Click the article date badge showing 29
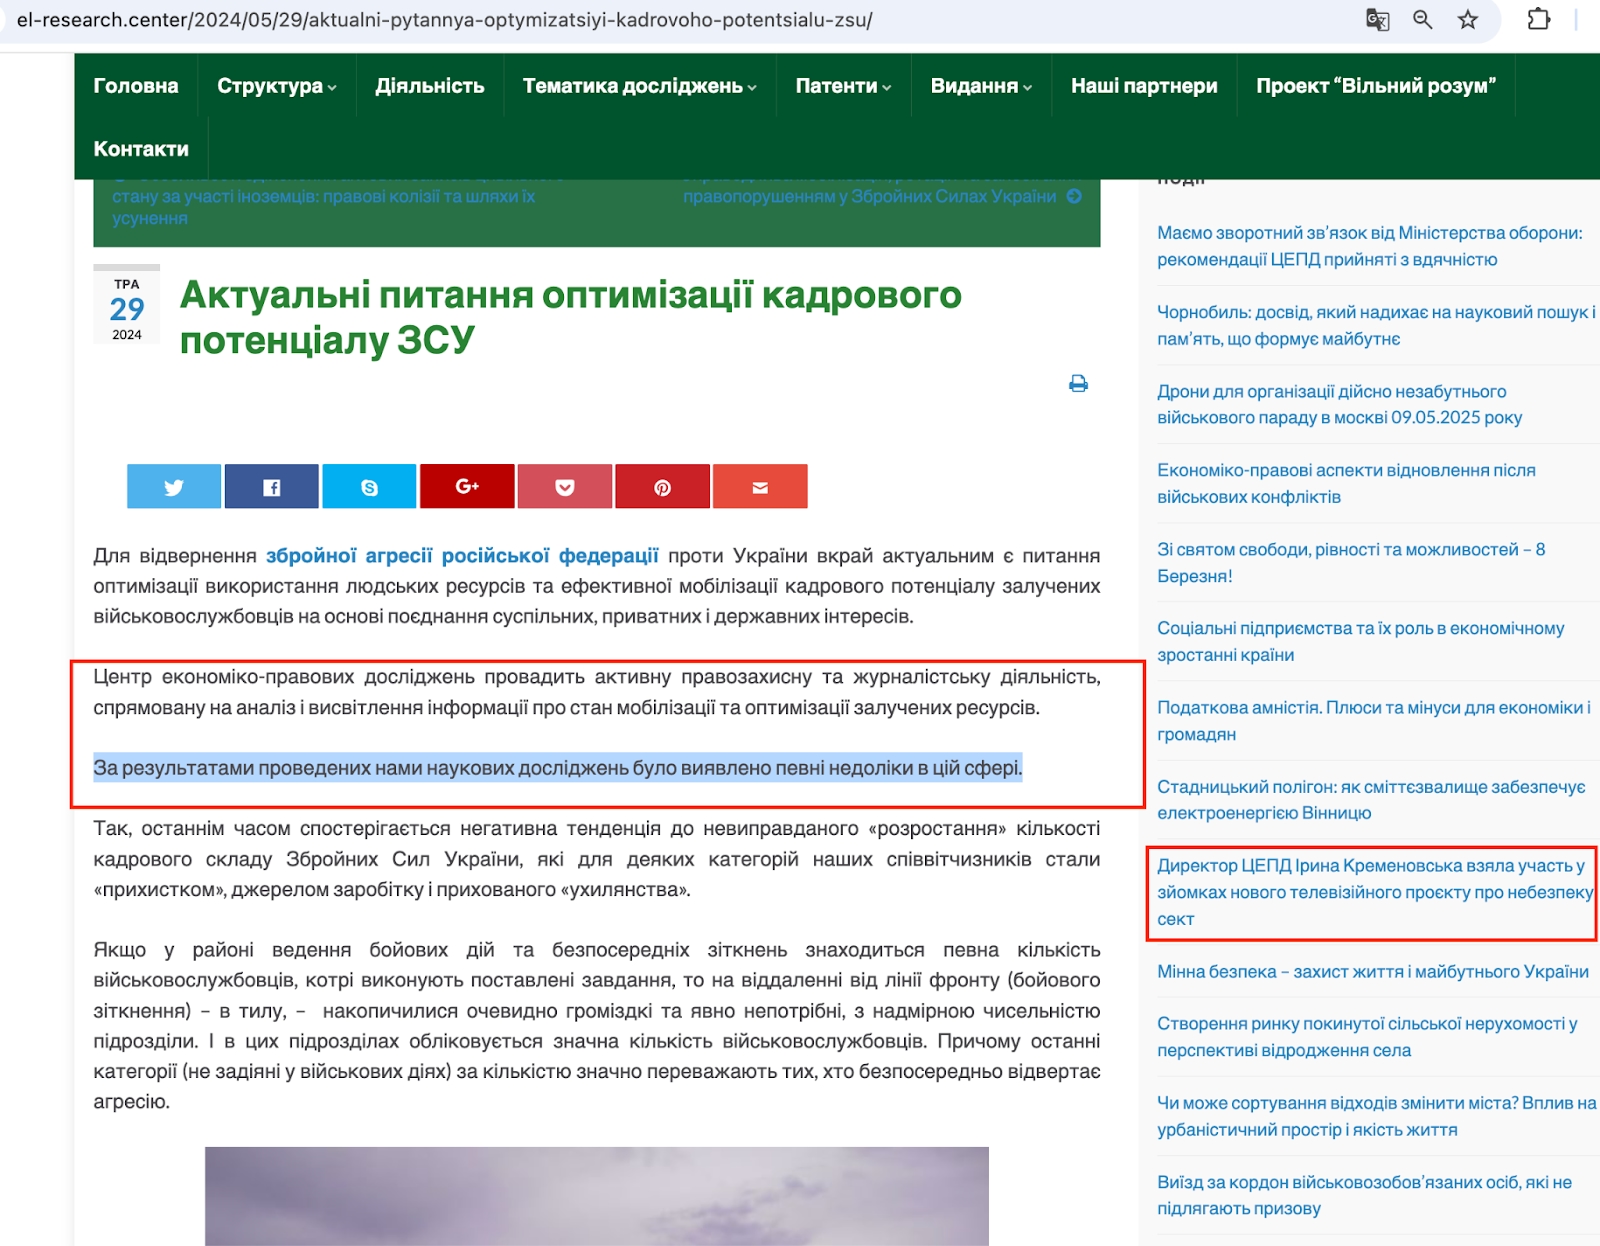The width and height of the screenshot is (1600, 1246). [127, 305]
